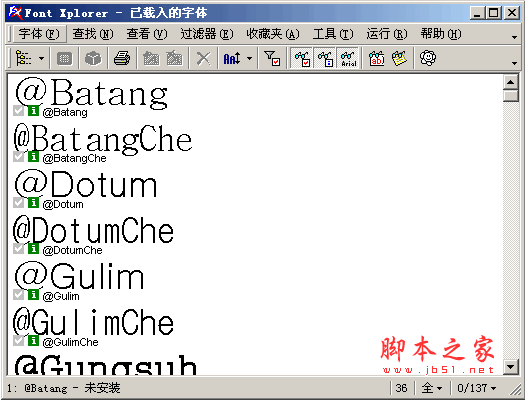Click the scrollbar up arrow
Image resolution: width=525 pixels, height=400 pixels.
511,82
